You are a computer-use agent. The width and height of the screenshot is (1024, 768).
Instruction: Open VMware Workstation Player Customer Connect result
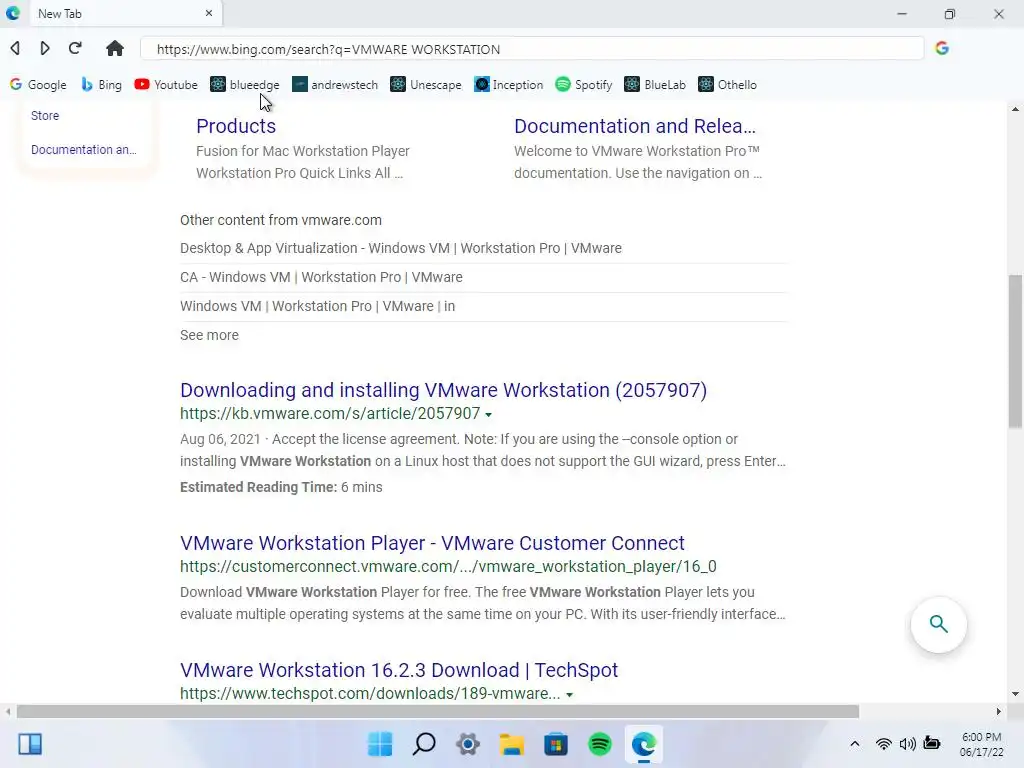pyautogui.click(x=432, y=543)
